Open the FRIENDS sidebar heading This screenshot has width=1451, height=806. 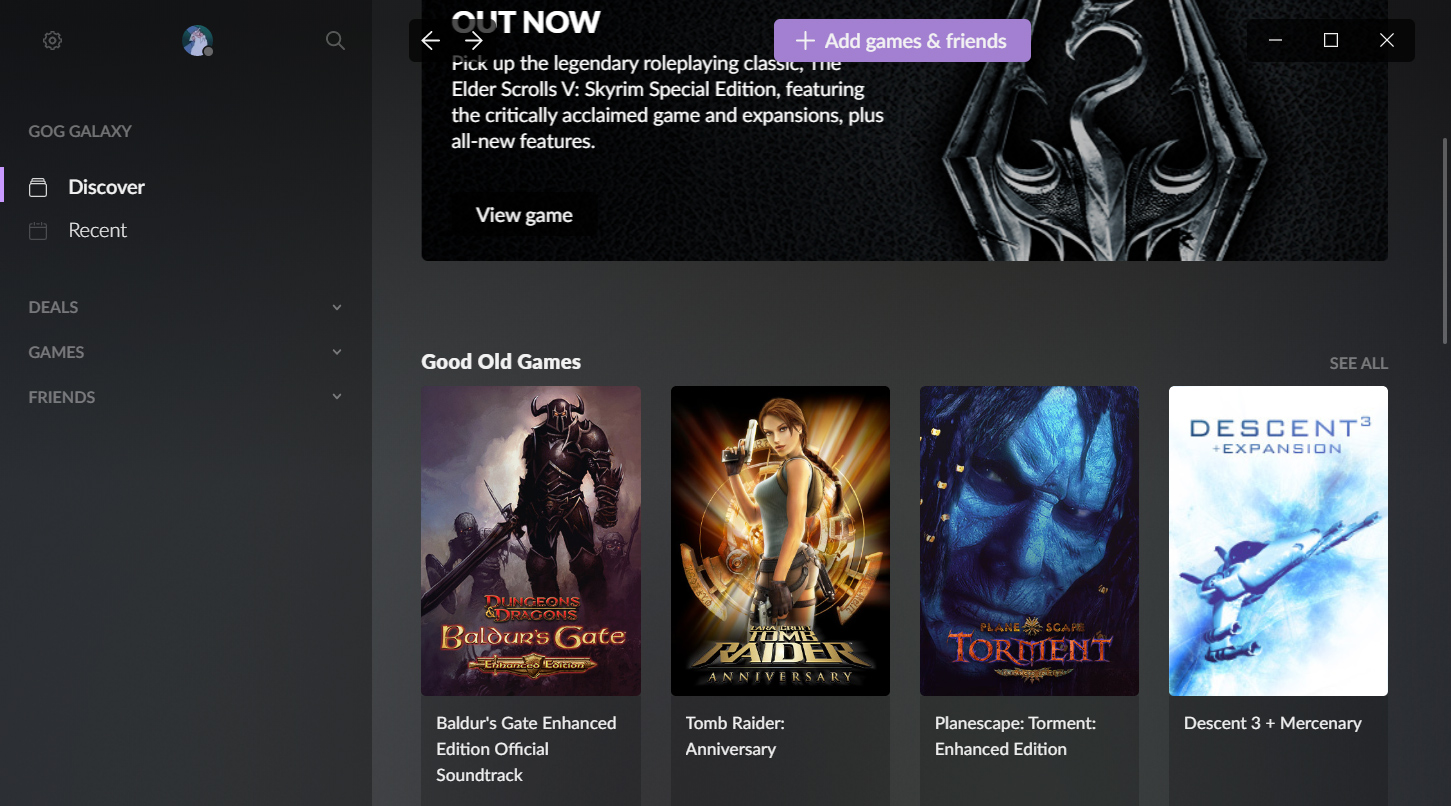62,397
